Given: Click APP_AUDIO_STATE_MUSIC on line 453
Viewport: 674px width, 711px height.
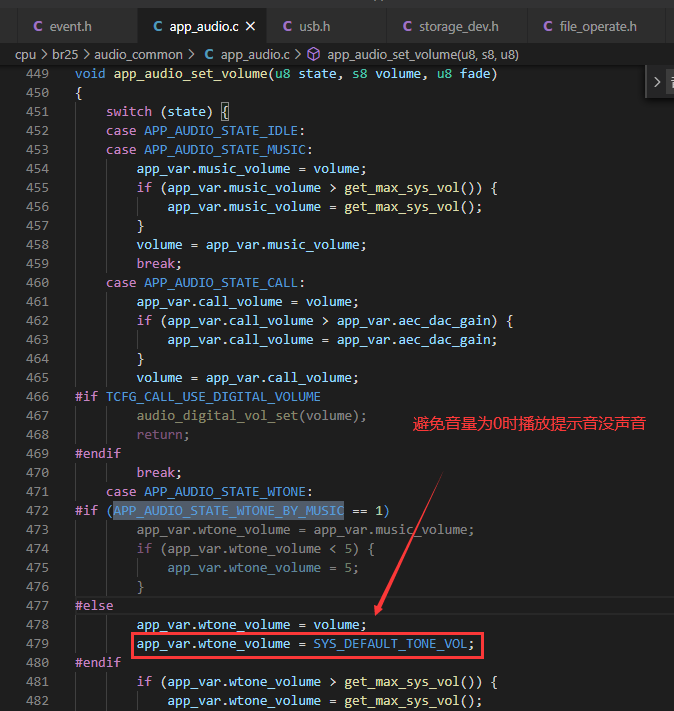Looking at the screenshot, I should pos(225,150).
